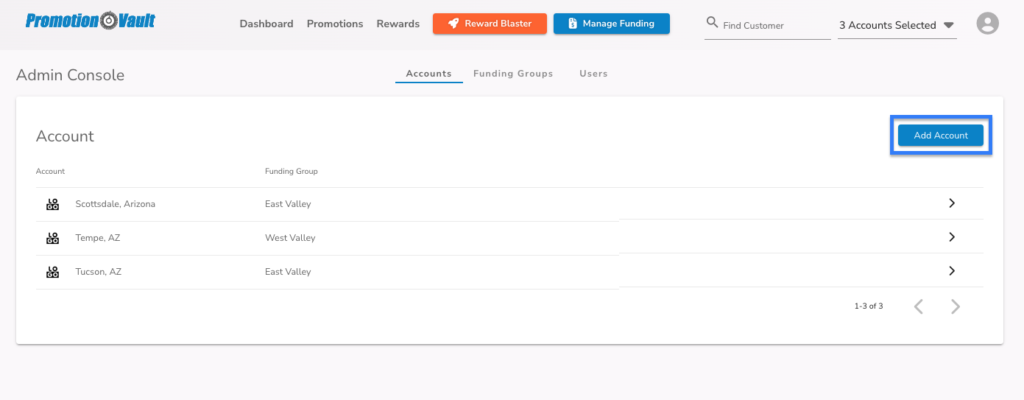The image size is (1024, 400).
Task: Expand the Scottsdale, Arizona row chevron
Action: coord(952,203)
